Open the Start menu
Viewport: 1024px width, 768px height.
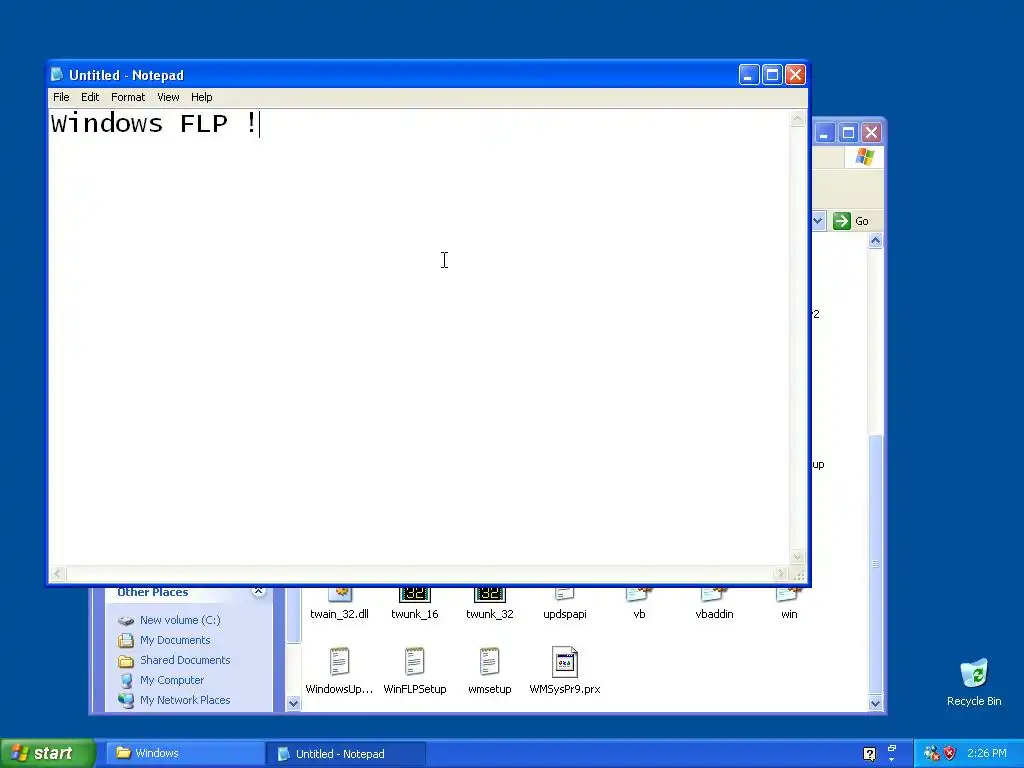48,753
